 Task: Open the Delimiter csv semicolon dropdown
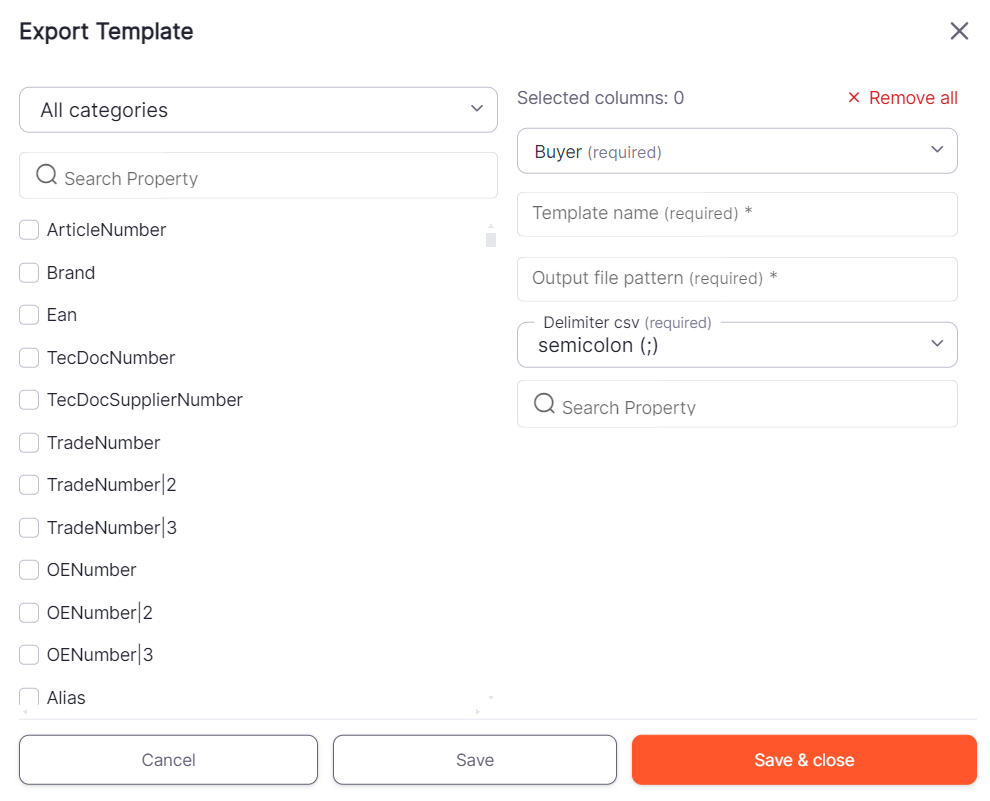[x=737, y=345]
